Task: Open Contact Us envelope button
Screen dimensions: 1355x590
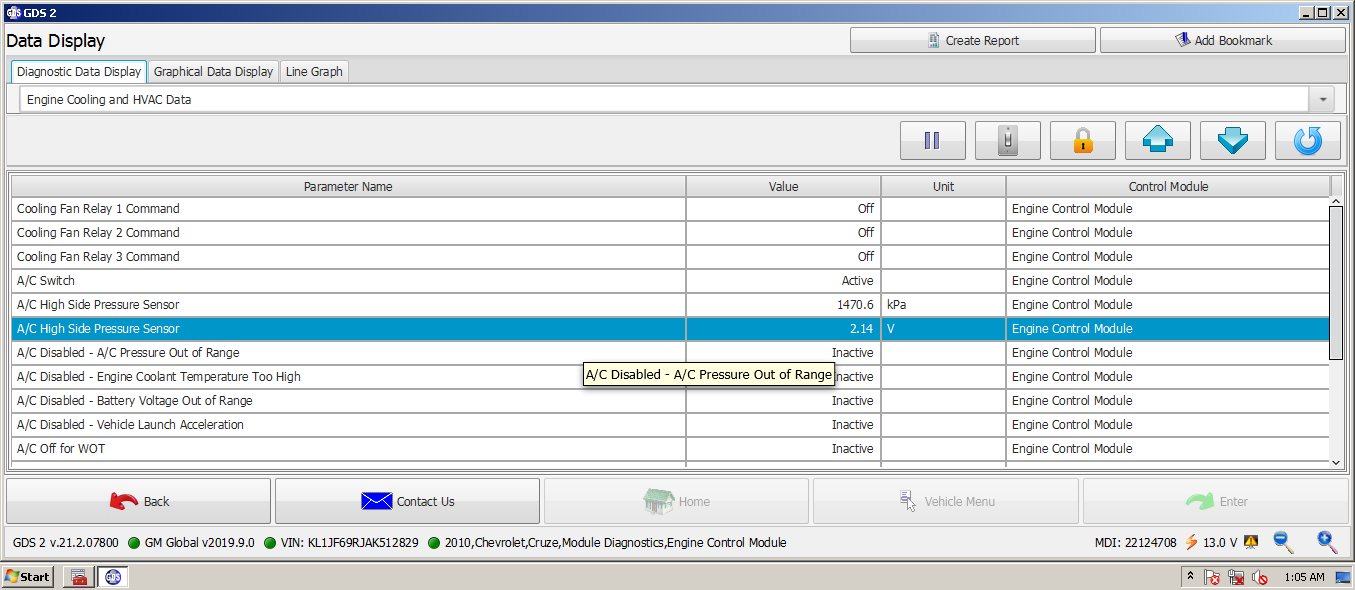Action: (x=407, y=501)
